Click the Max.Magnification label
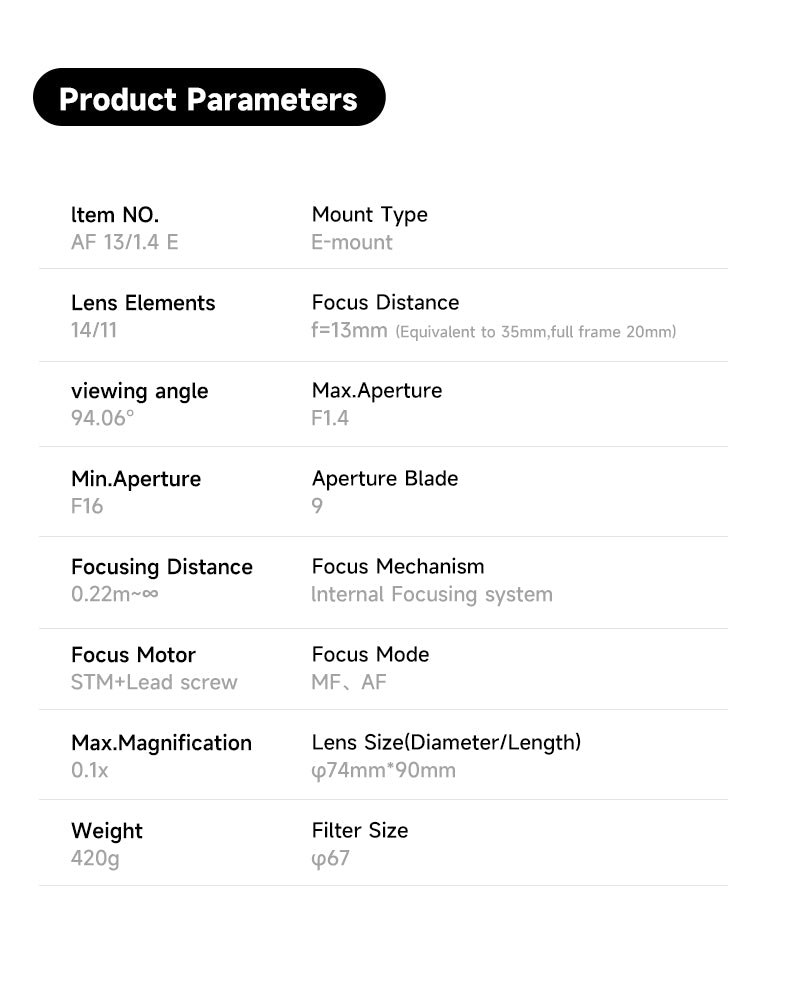This screenshot has height=988, width=790. pos(161,743)
